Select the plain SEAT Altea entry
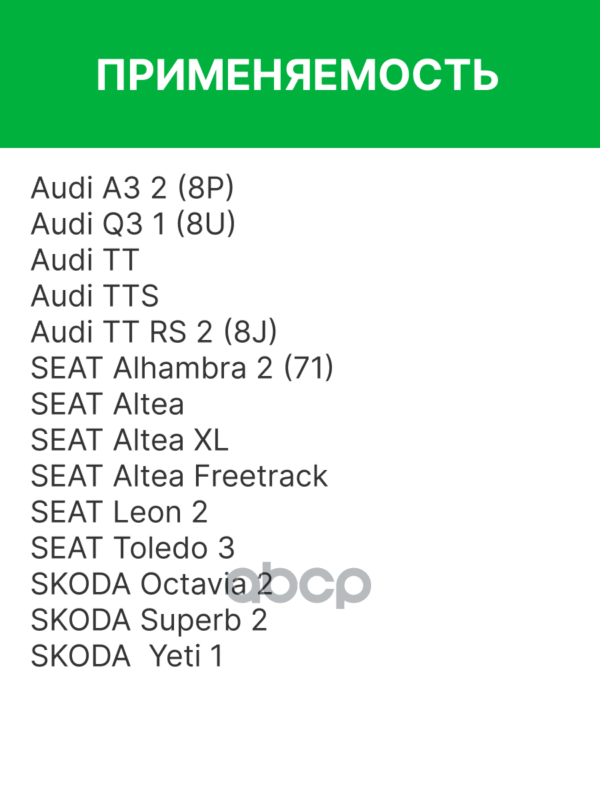Viewport: 600px width, 800px height. point(107,404)
